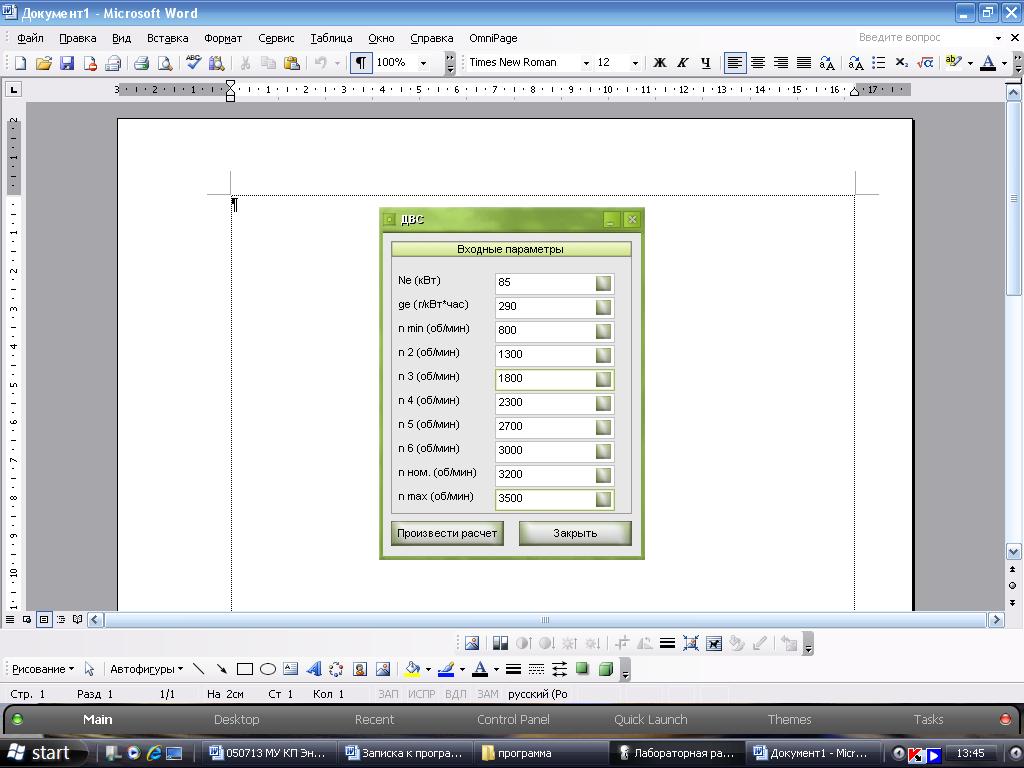Image resolution: width=1024 pixels, height=768 pixels.
Task: Toggle bold (Ж) formatting
Action: click(660, 63)
